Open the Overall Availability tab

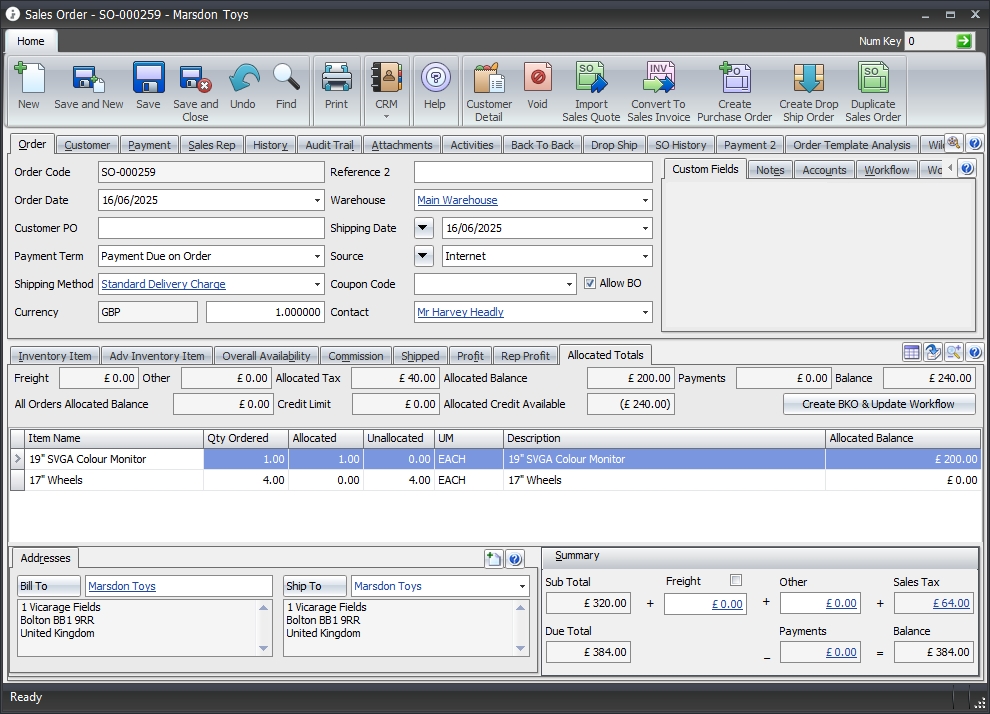click(266, 356)
